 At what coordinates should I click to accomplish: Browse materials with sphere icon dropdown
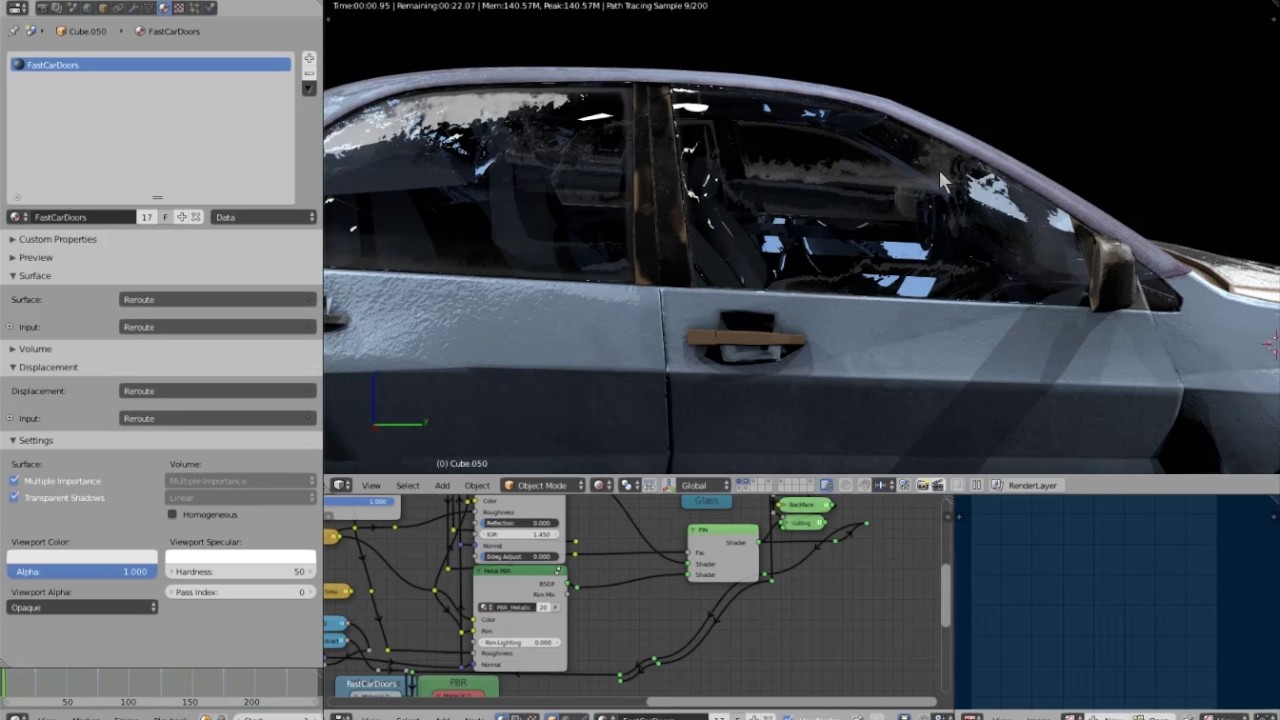[17, 217]
